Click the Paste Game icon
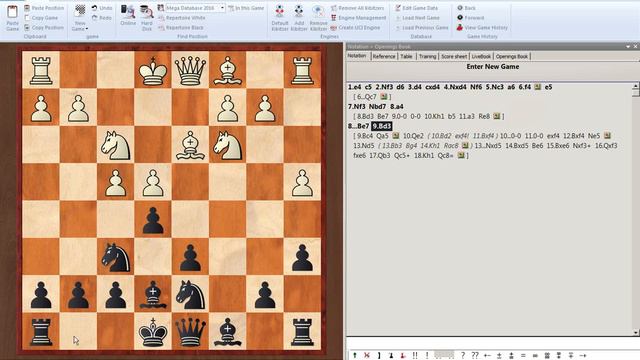 (x=12, y=17)
